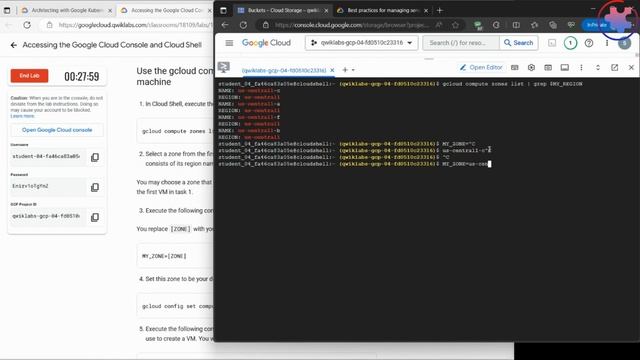Click the 00:27:59 lab timer
Image resolution: width=640 pixels, height=360 pixels.
point(82,76)
